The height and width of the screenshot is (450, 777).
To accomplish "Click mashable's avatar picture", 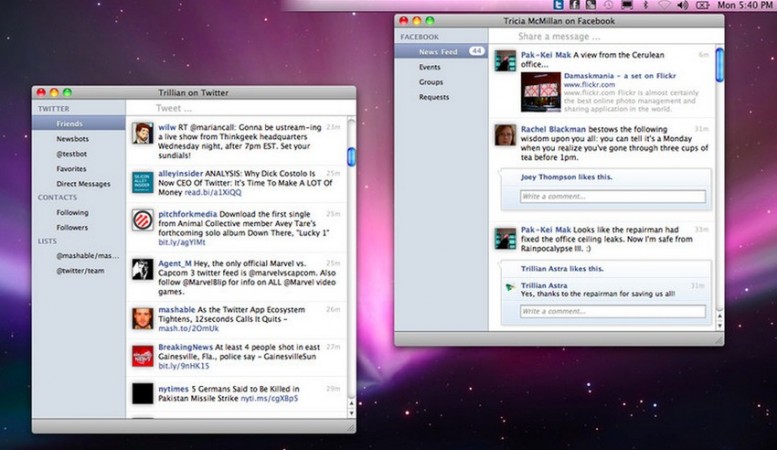I will 142,319.
